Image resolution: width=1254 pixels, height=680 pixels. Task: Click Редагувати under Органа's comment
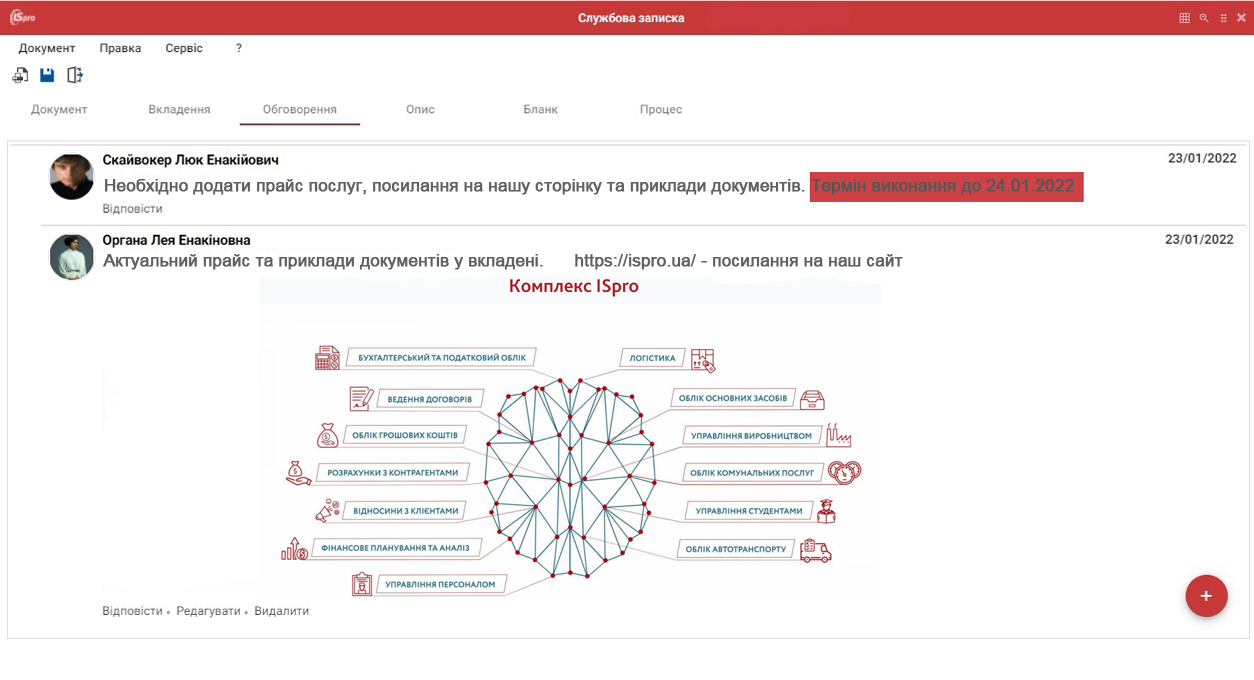(208, 611)
